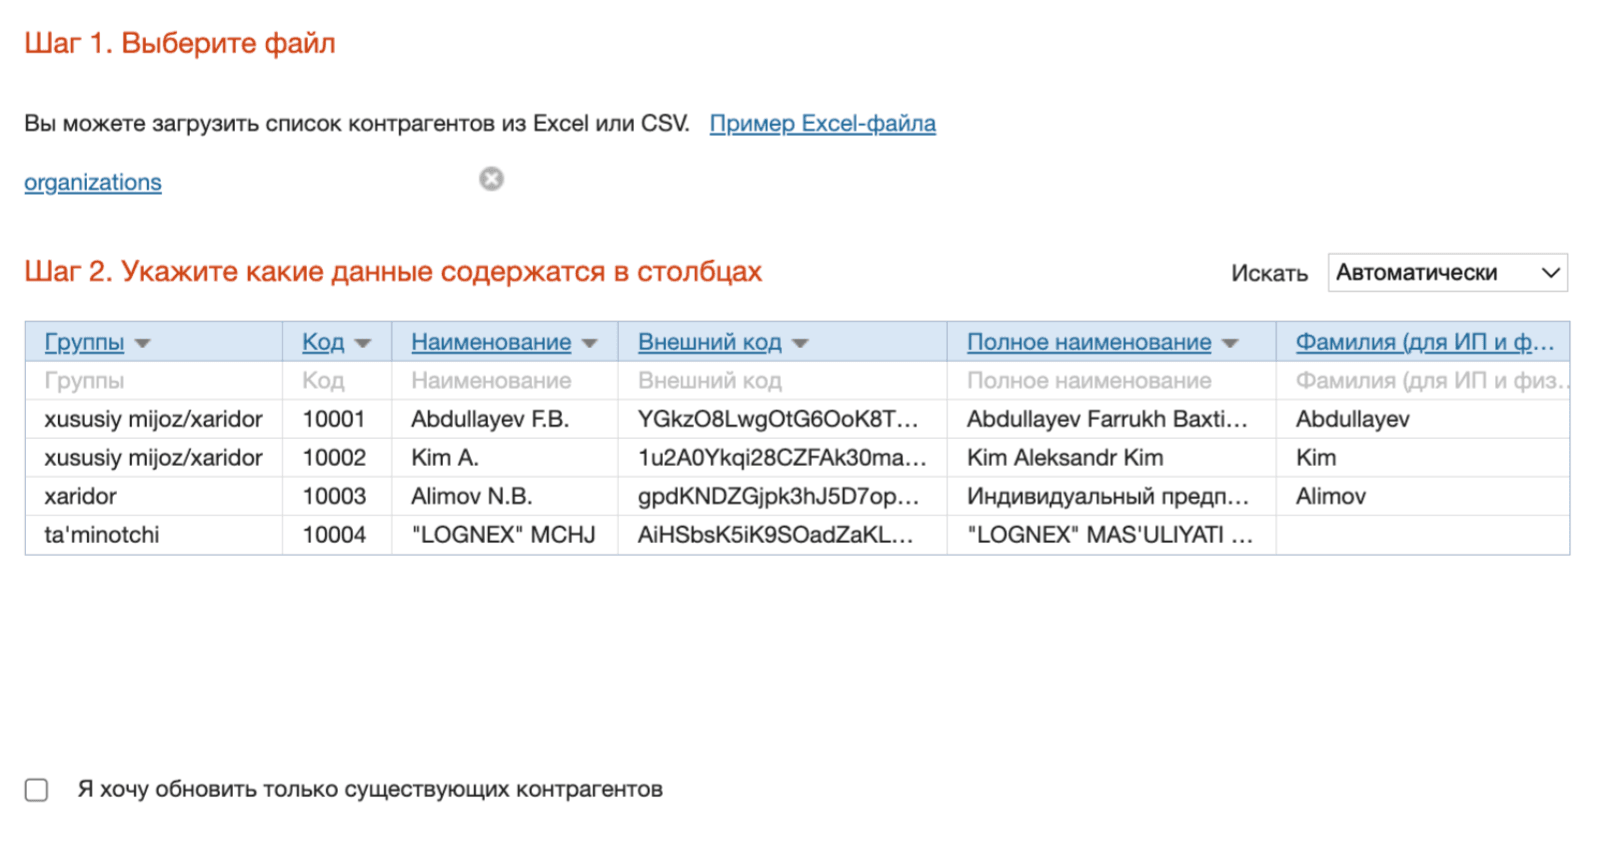Open the uploaded "organizations" file link
1618x846 pixels.
[92, 181]
